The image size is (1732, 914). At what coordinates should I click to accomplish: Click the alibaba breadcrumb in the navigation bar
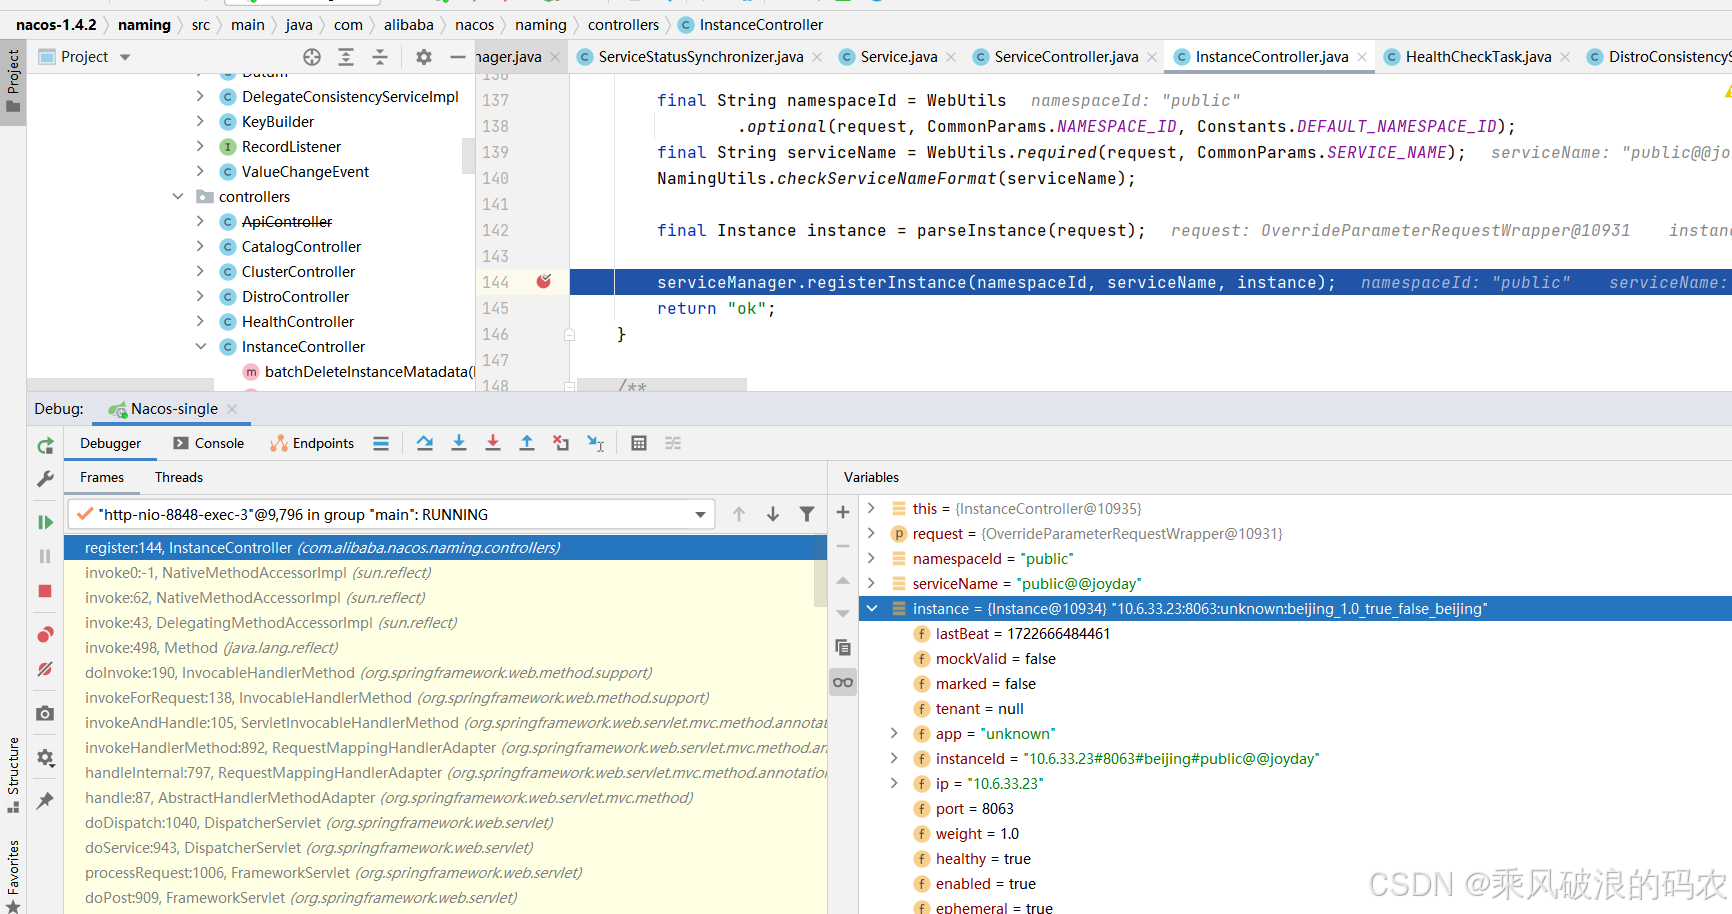click(x=408, y=25)
